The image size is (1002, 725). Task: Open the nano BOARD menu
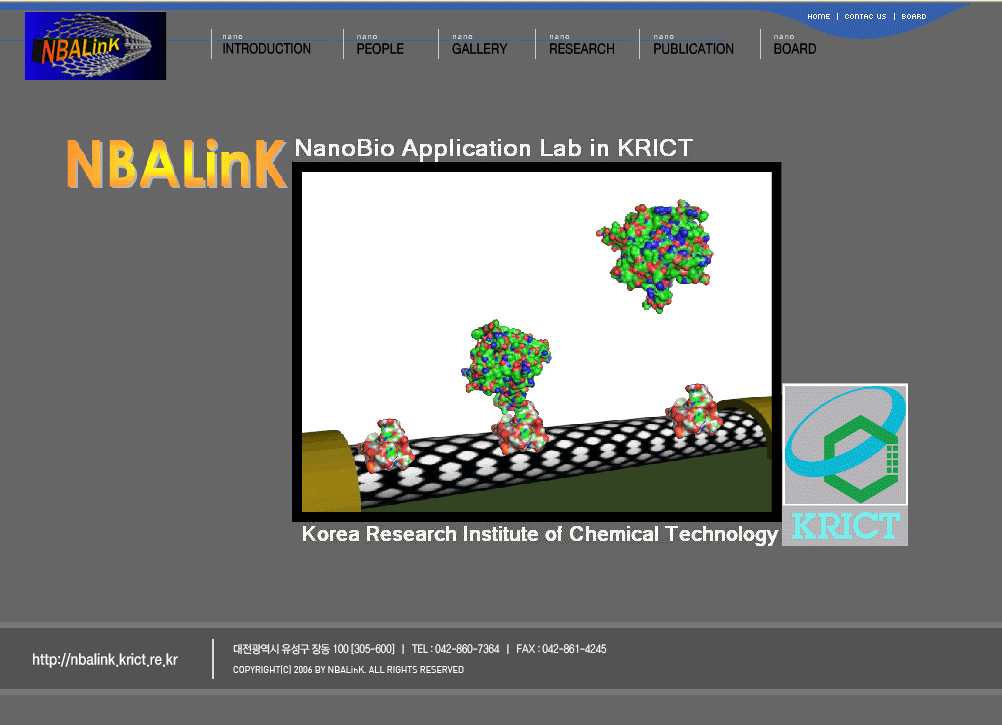pos(795,49)
